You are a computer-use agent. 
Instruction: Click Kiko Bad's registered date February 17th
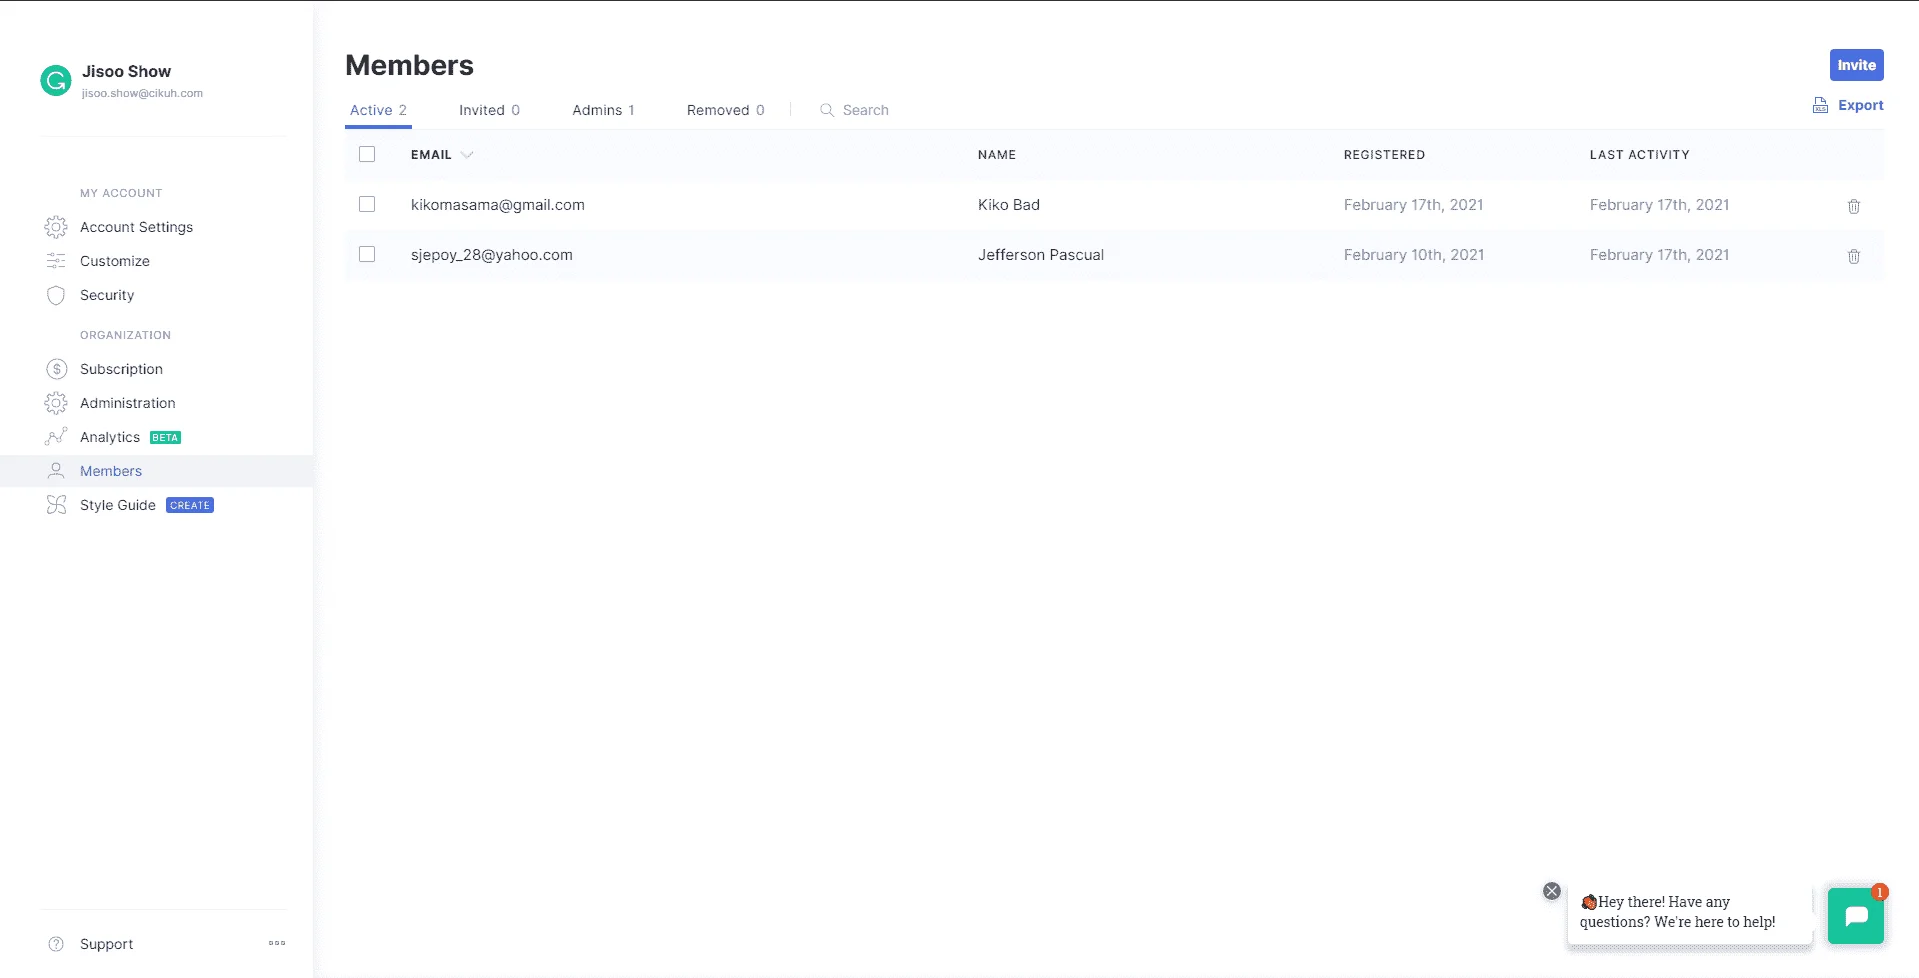click(x=1413, y=204)
